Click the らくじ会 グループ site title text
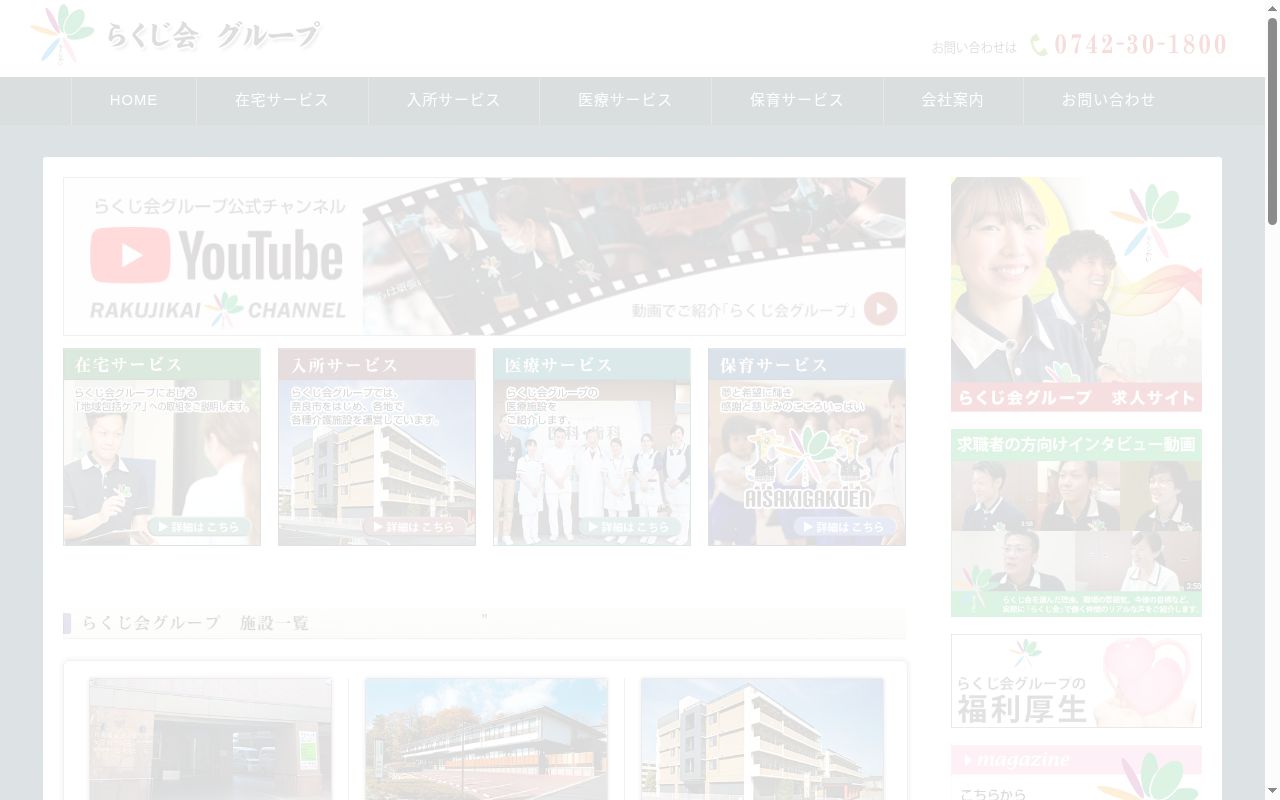This screenshot has width=1280, height=800. click(213, 36)
